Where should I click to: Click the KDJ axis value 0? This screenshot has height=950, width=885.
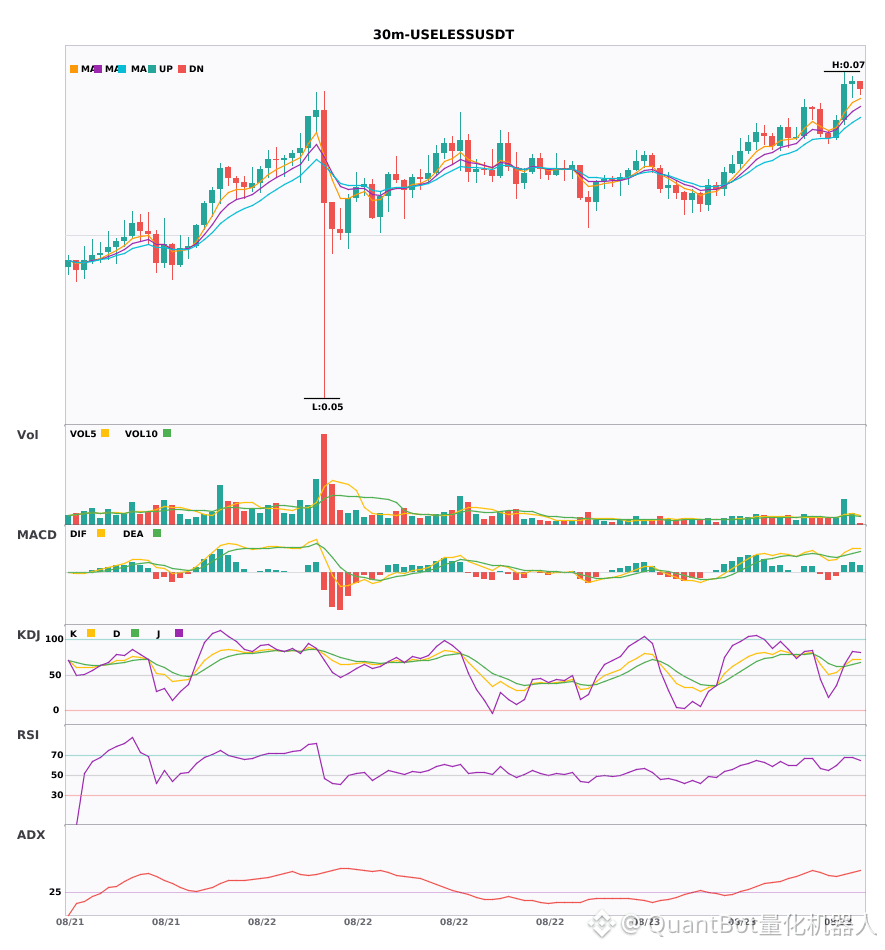point(56,710)
